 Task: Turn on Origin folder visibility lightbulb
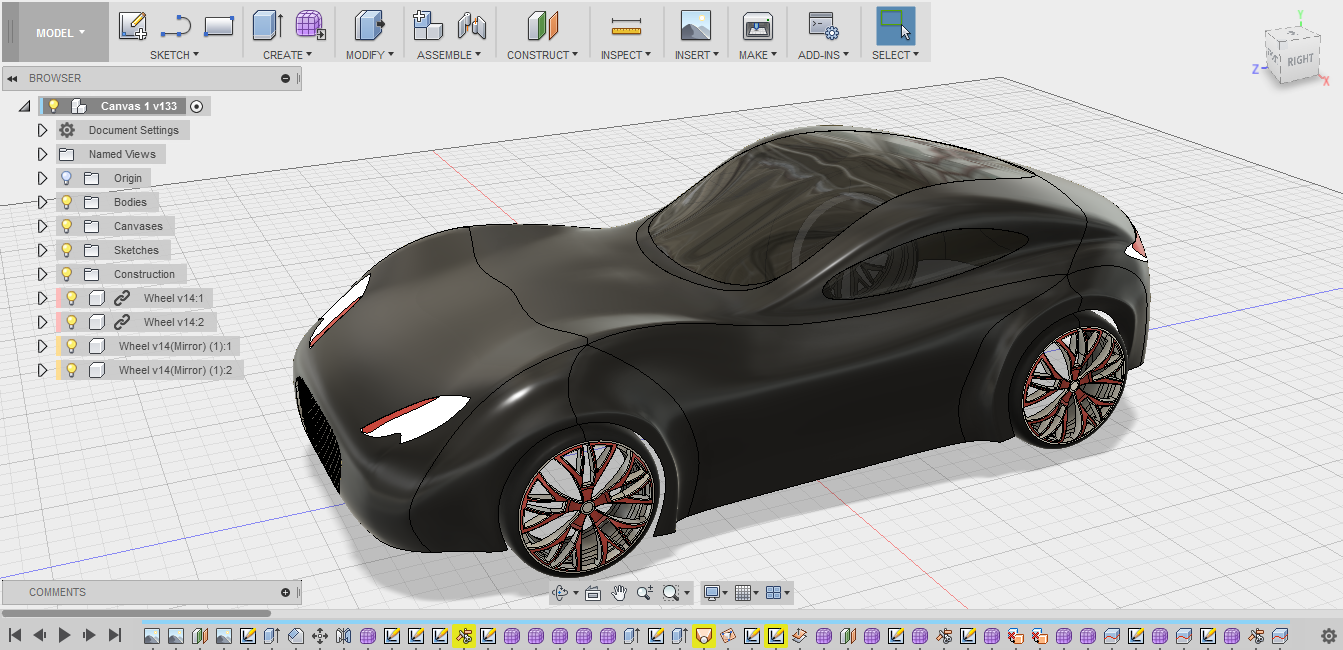tap(67, 178)
